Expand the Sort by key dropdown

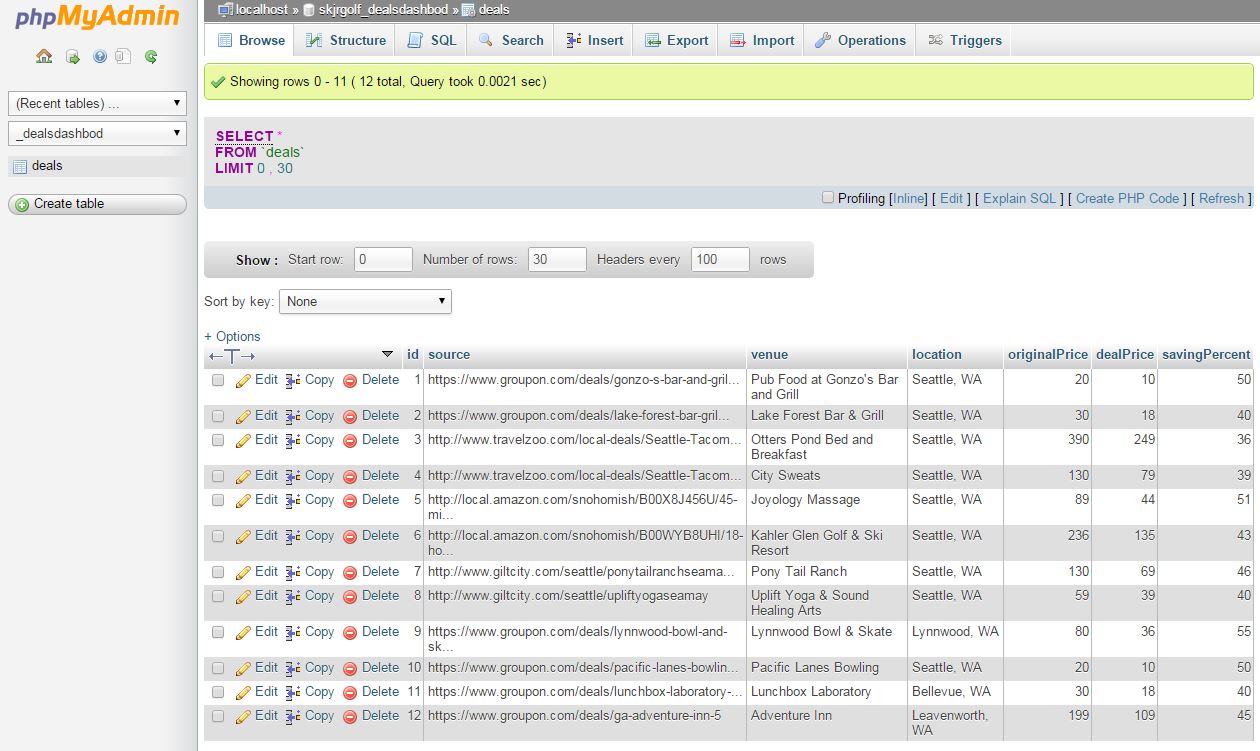[x=365, y=301]
